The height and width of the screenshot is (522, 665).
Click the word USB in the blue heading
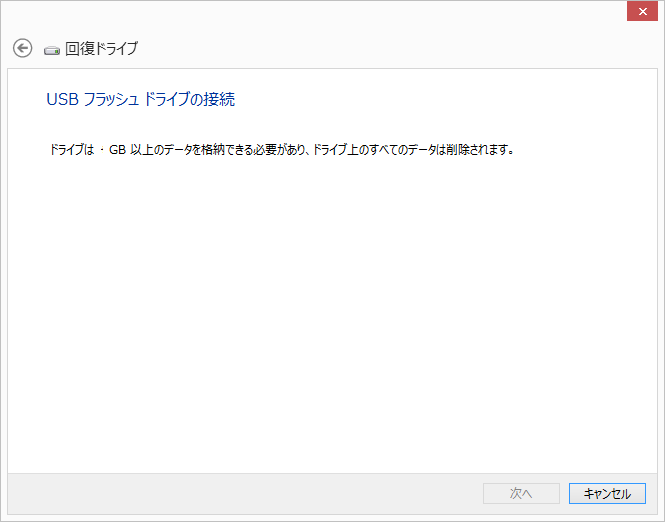(x=62, y=99)
